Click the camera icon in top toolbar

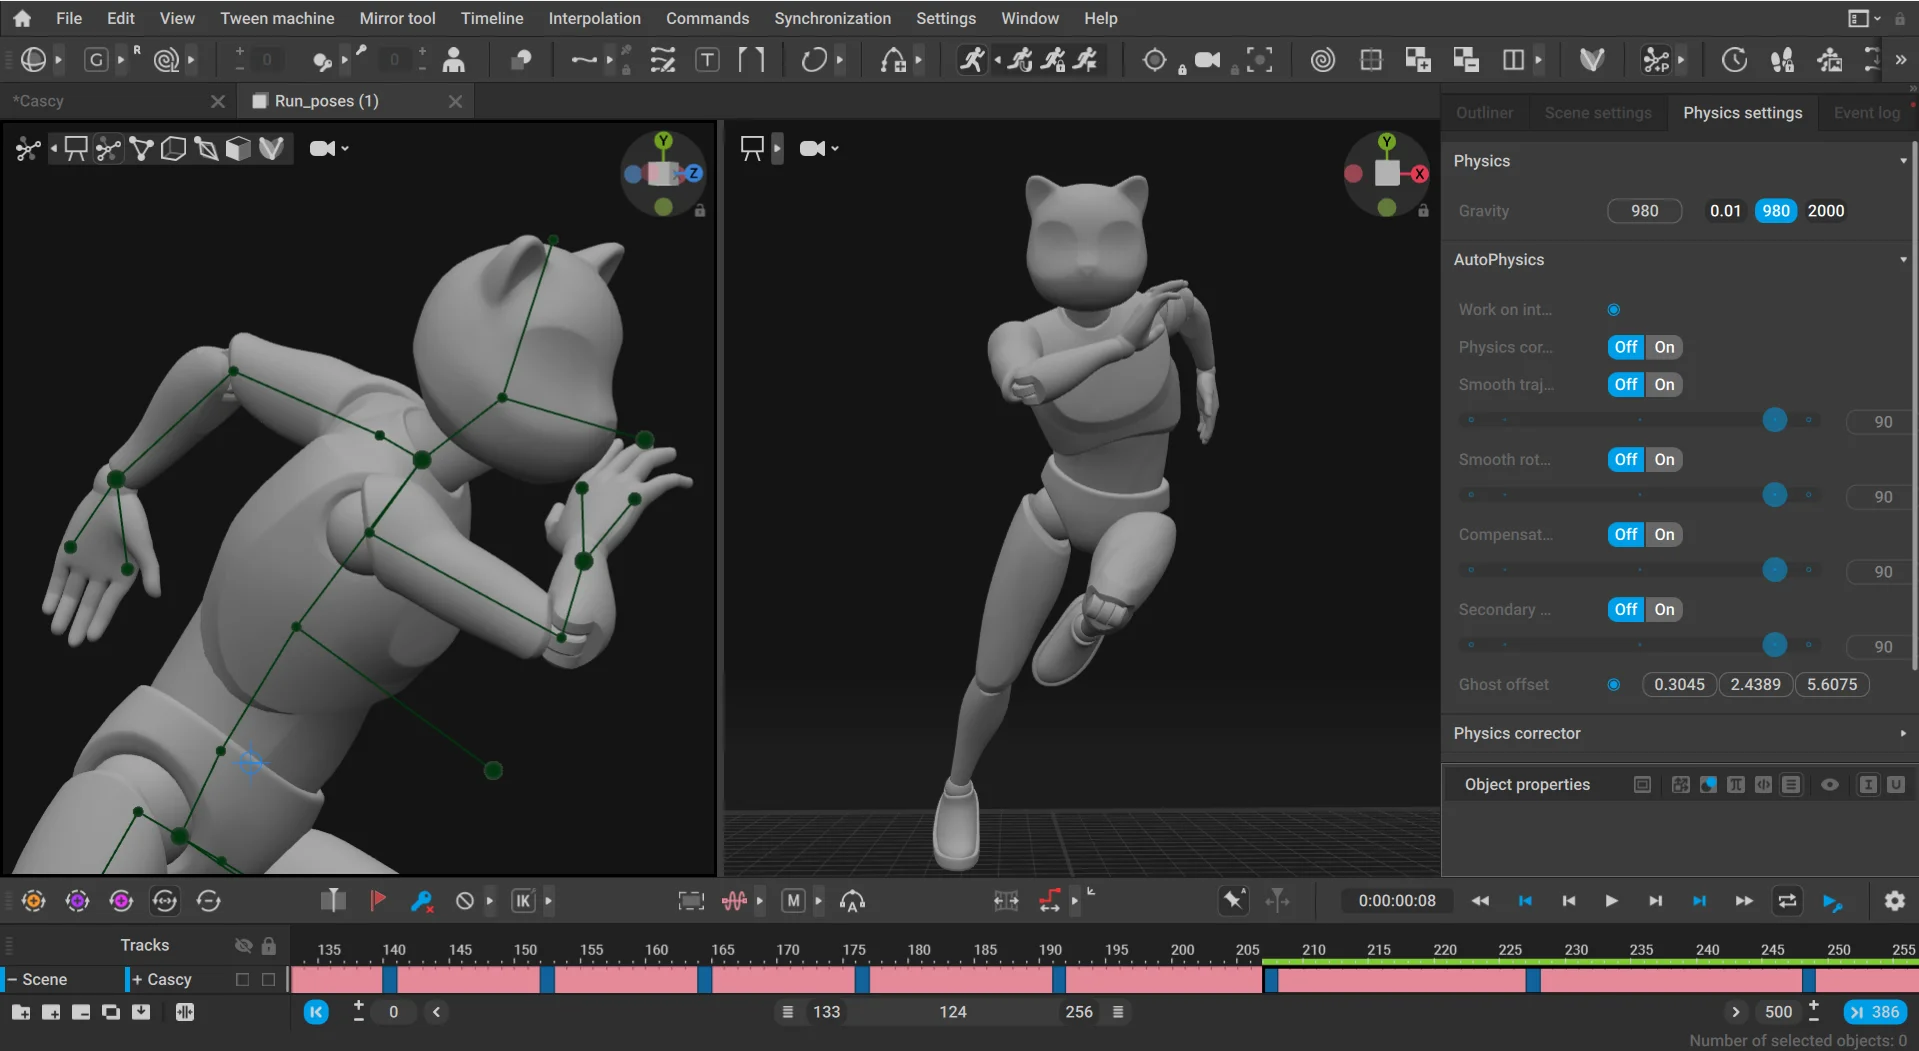(x=1207, y=60)
